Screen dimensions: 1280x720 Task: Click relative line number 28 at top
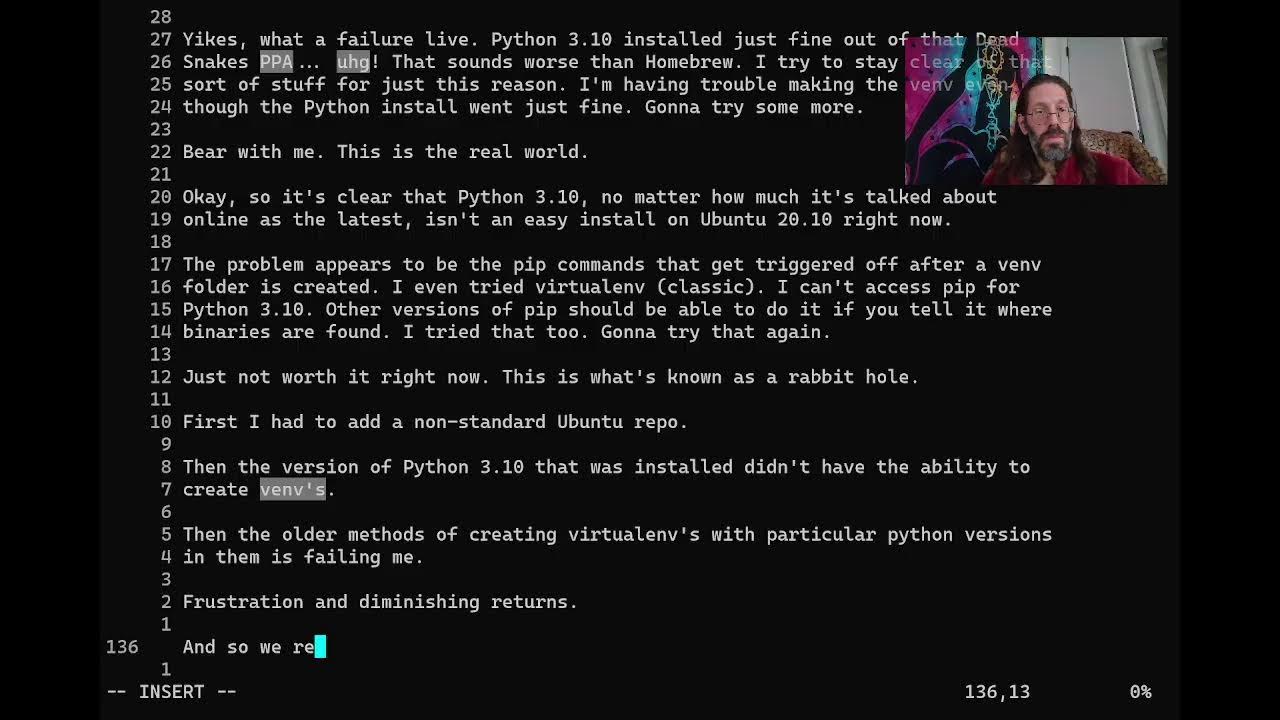click(x=160, y=17)
